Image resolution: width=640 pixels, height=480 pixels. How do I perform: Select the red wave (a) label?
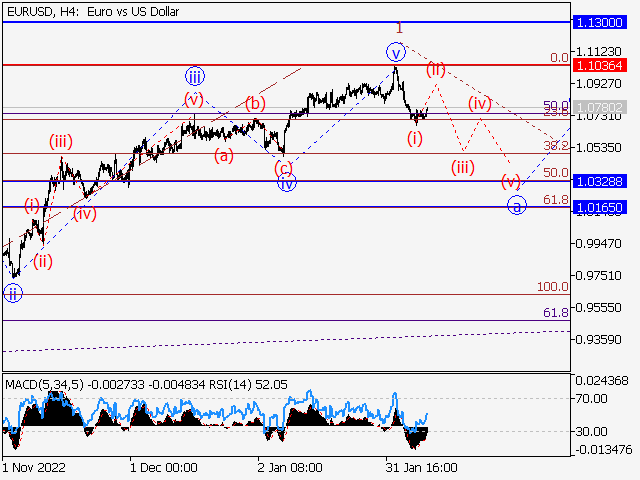pos(223,155)
